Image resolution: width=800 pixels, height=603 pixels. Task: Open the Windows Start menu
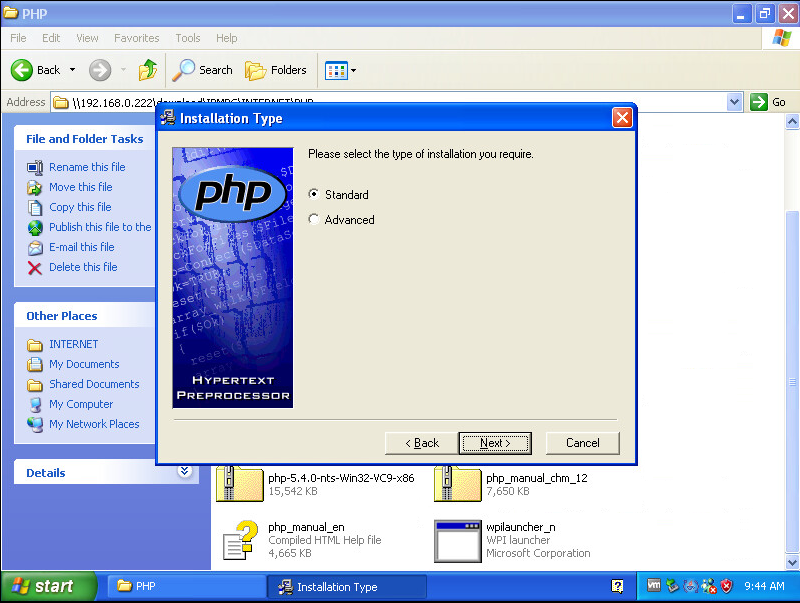point(49,586)
